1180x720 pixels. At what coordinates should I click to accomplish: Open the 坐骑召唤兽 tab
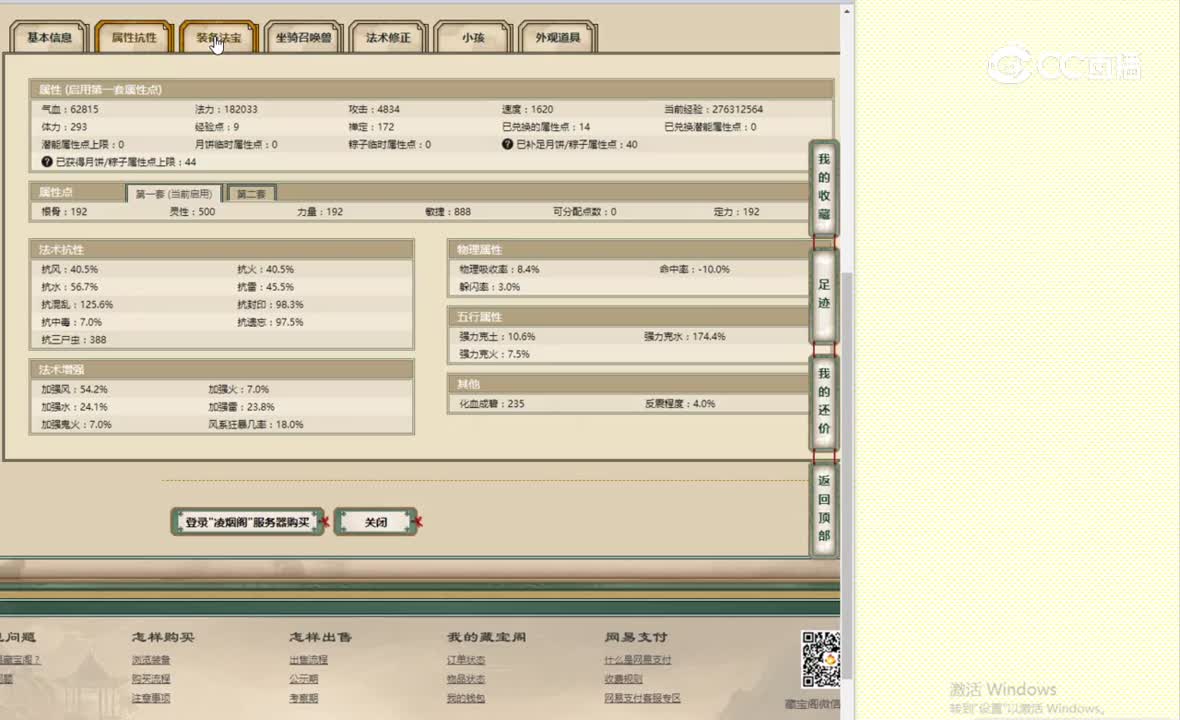[x=303, y=38]
